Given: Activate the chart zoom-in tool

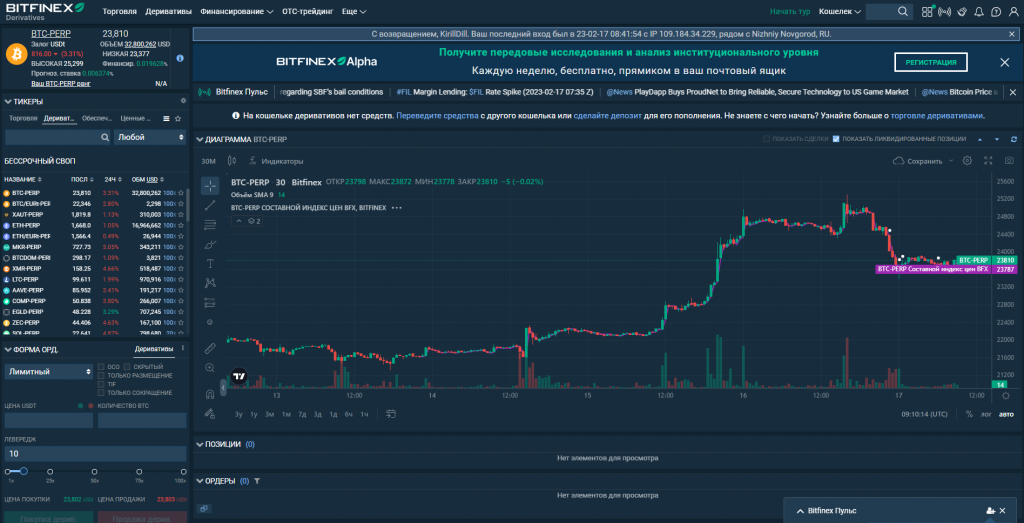Looking at the screenshot, I should pyautogui.click(x=210, y=368).
